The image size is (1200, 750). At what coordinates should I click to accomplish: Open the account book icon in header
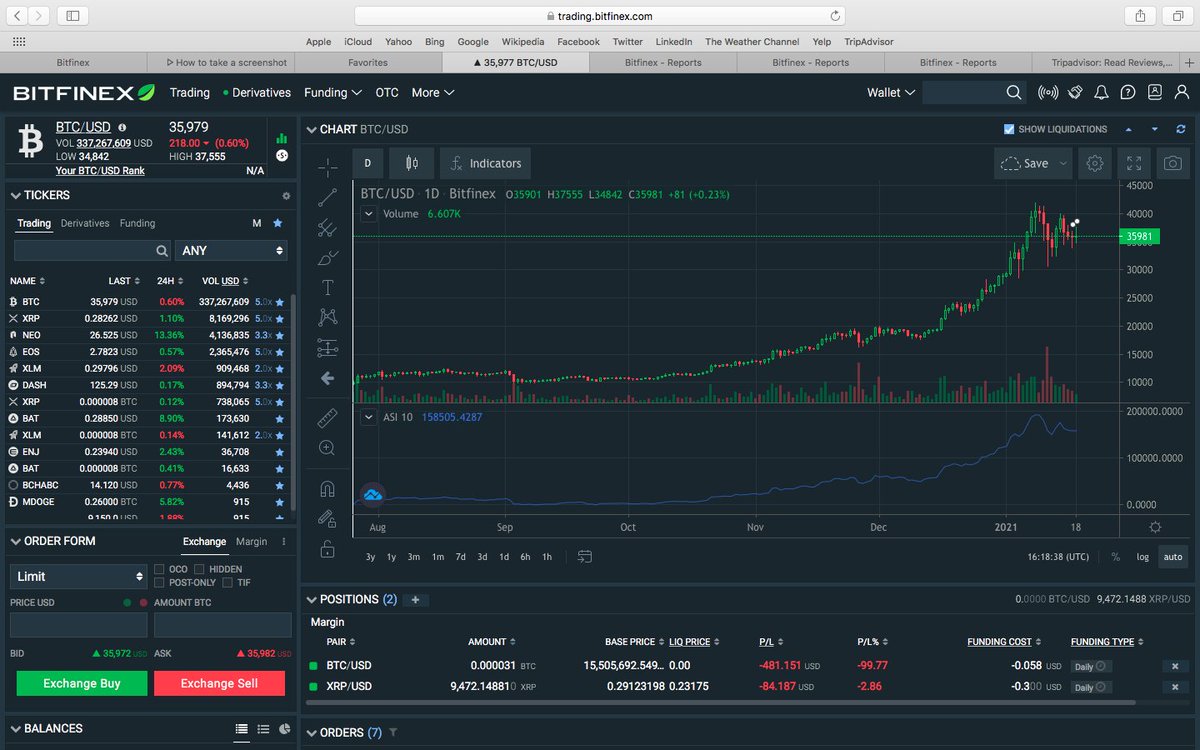1155,92
